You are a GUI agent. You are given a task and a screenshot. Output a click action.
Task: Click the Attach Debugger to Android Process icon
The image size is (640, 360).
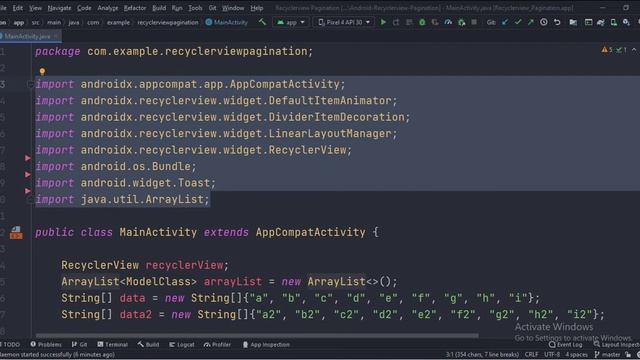tap(462, 22)
